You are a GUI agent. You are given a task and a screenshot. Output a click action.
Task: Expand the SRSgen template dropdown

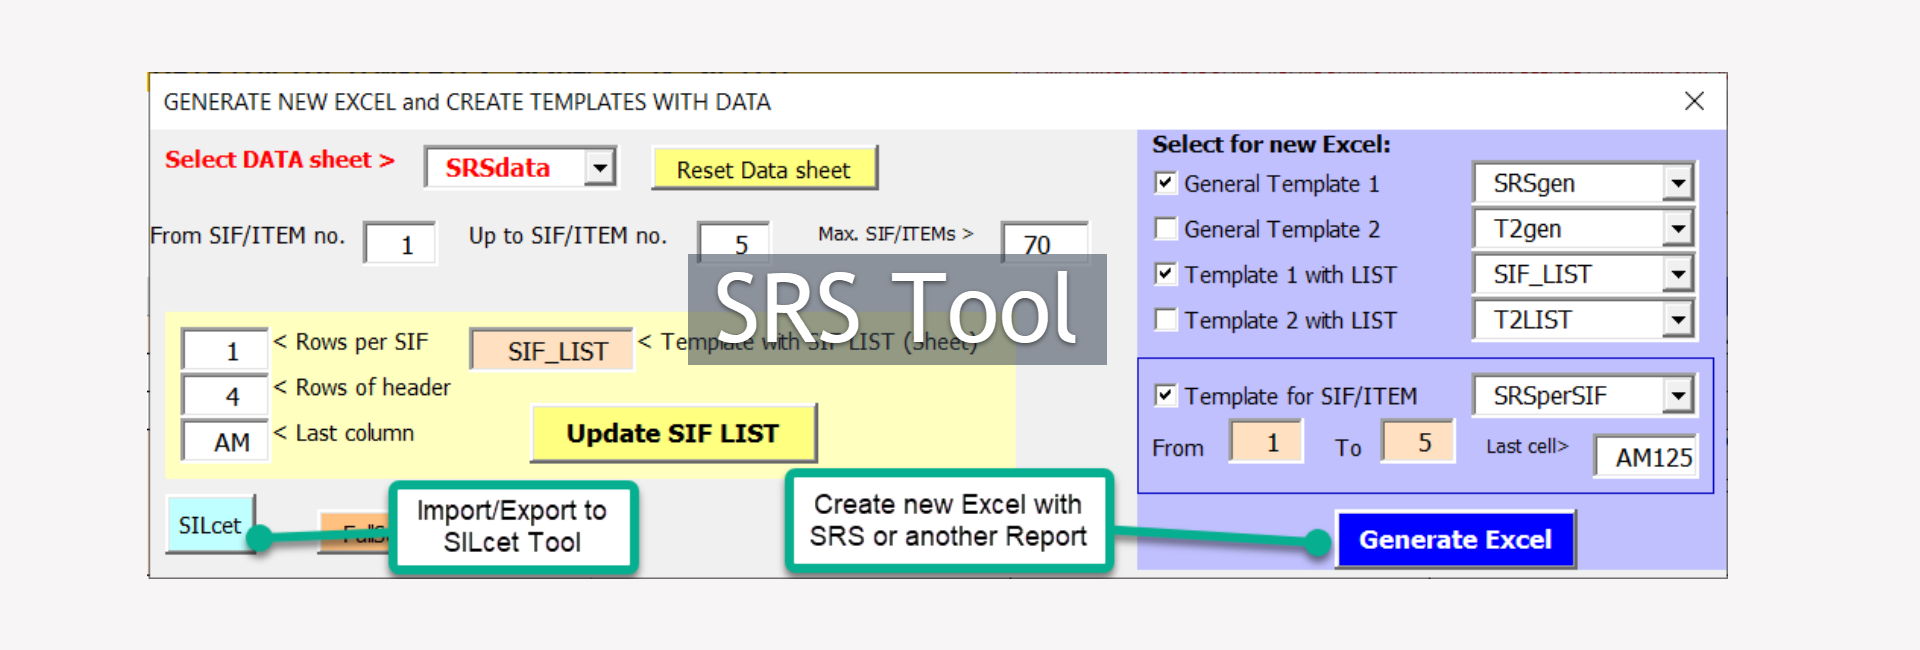tap(1677, 183)
